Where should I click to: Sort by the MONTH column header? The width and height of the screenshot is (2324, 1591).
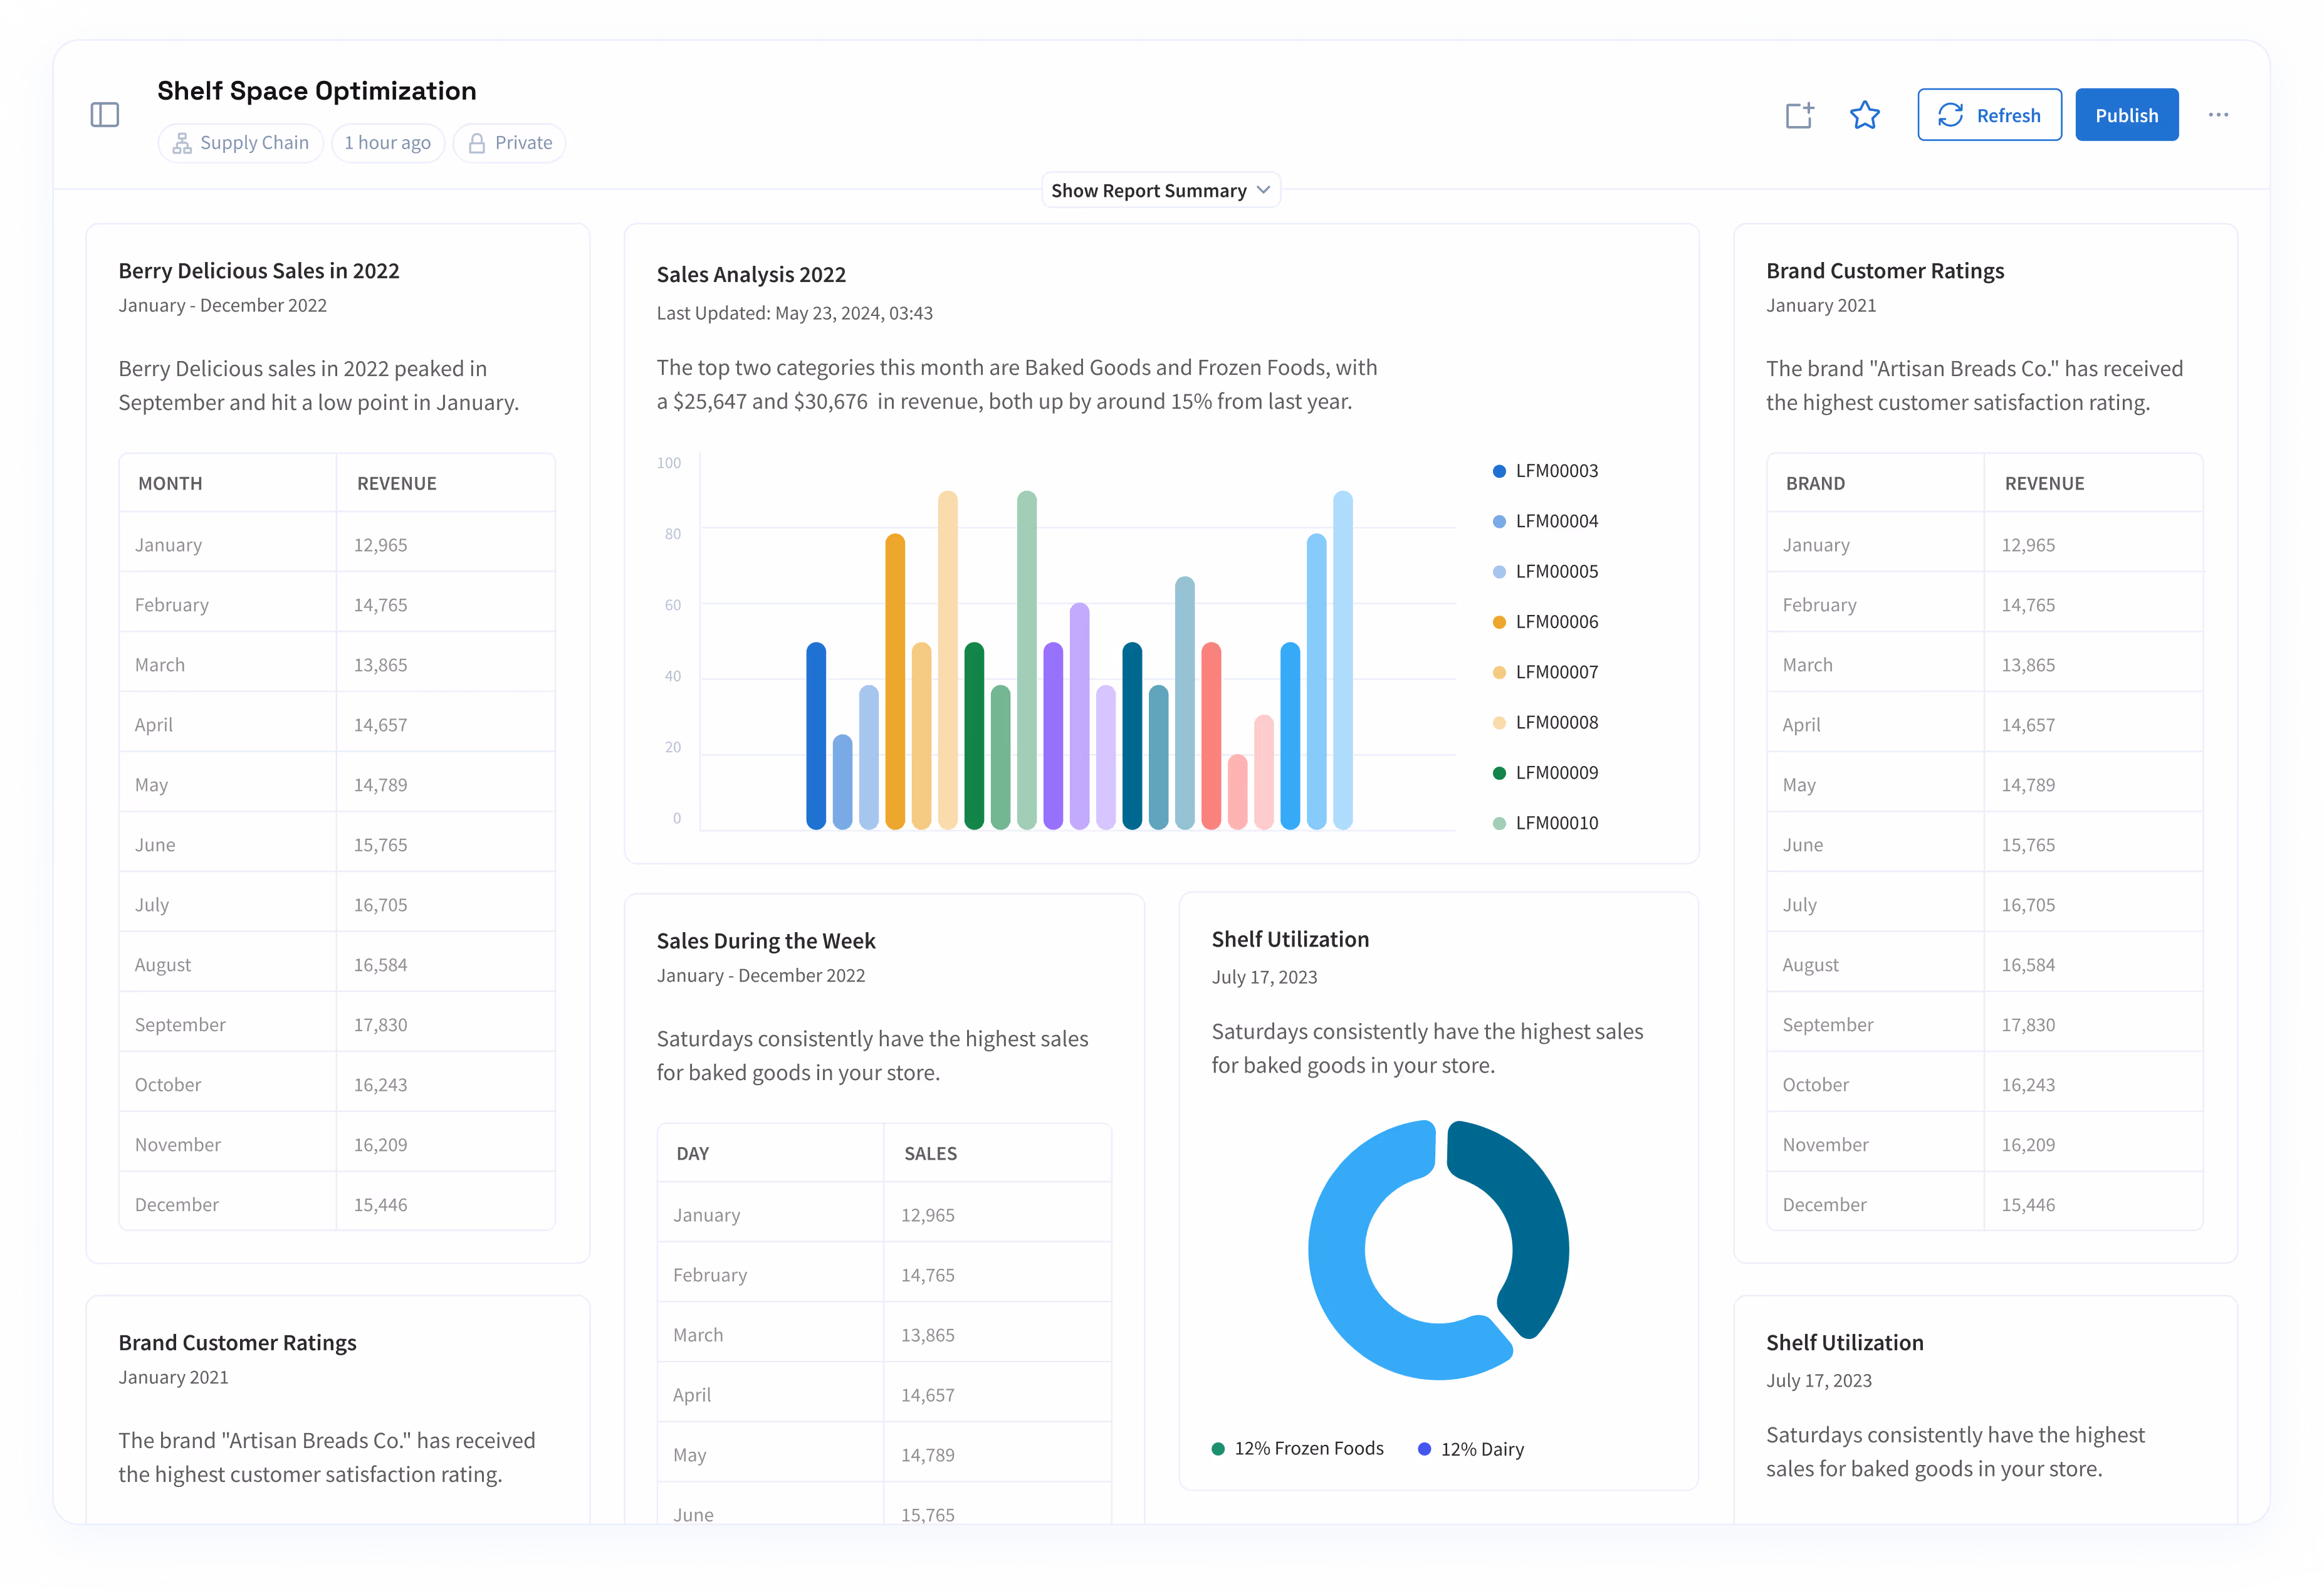[170, 483]
